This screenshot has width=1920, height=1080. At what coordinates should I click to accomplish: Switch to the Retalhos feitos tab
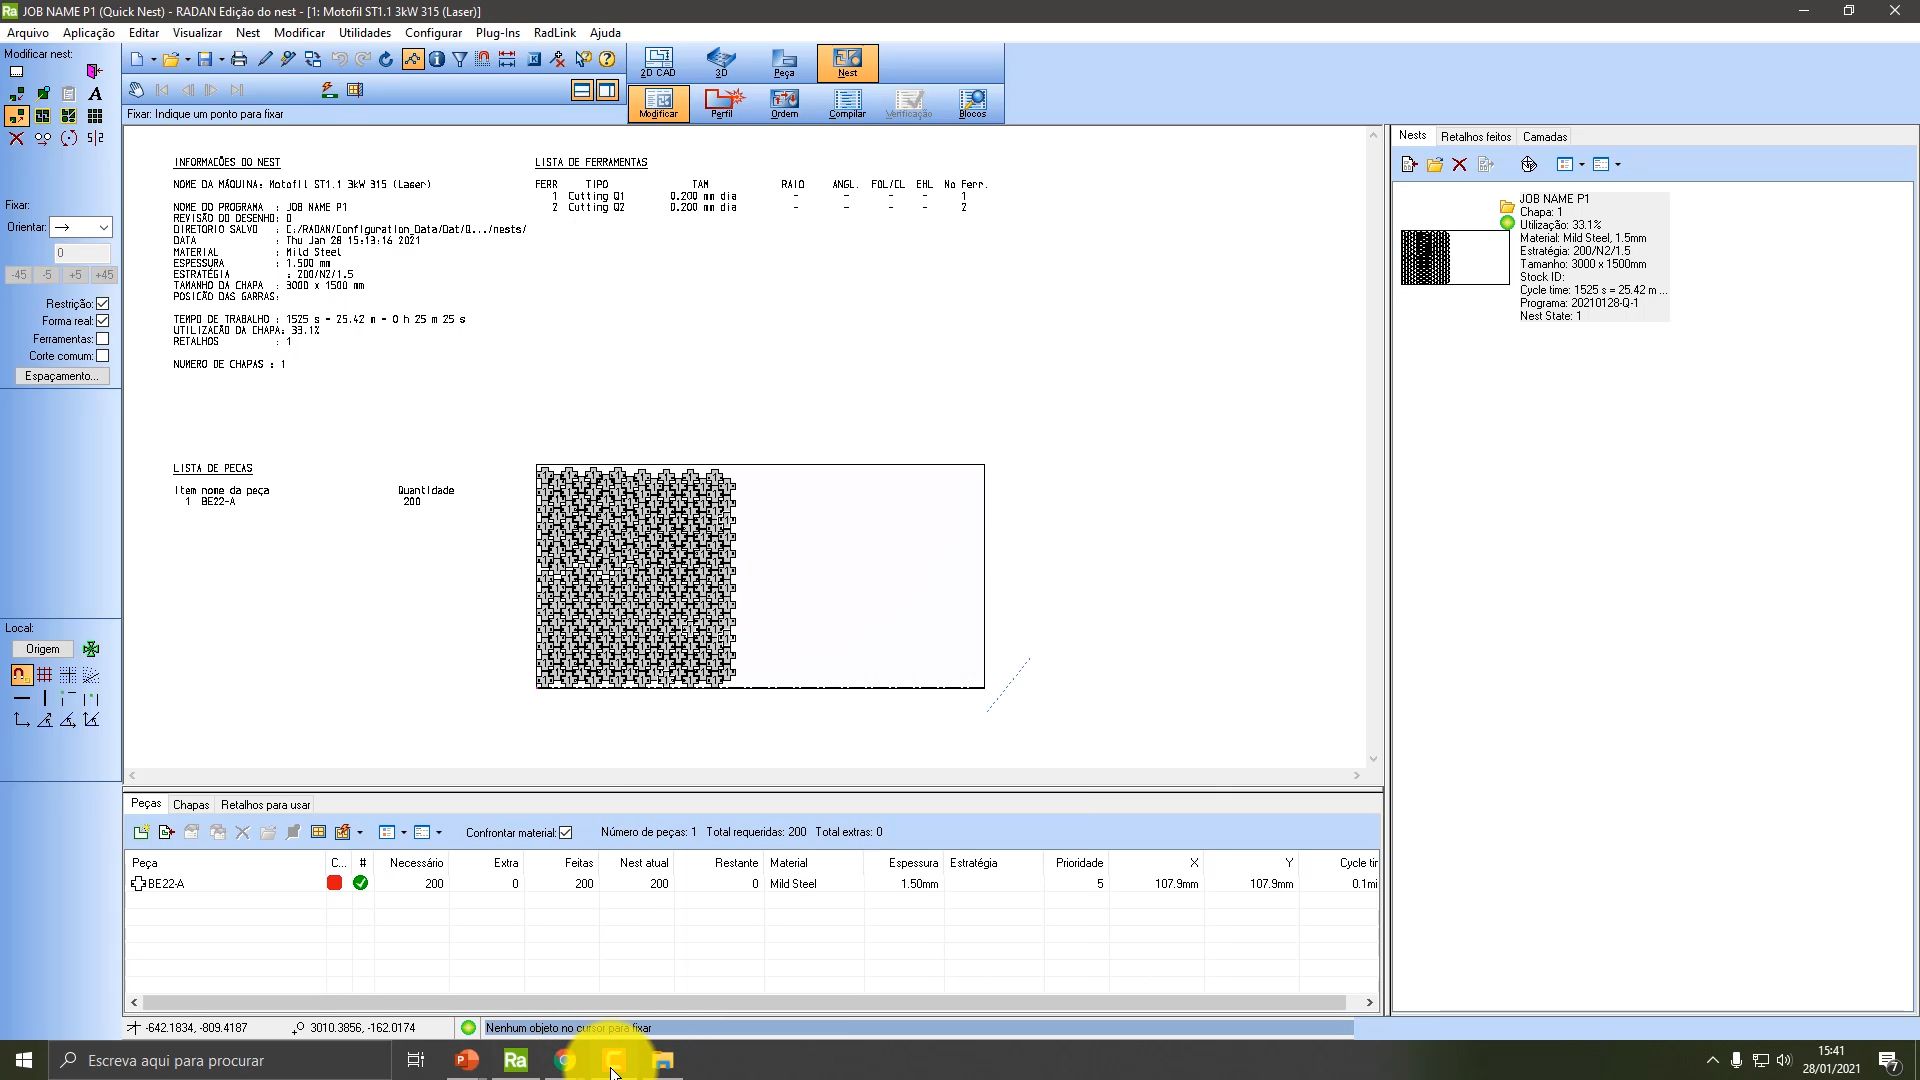tap(1475, 137)
